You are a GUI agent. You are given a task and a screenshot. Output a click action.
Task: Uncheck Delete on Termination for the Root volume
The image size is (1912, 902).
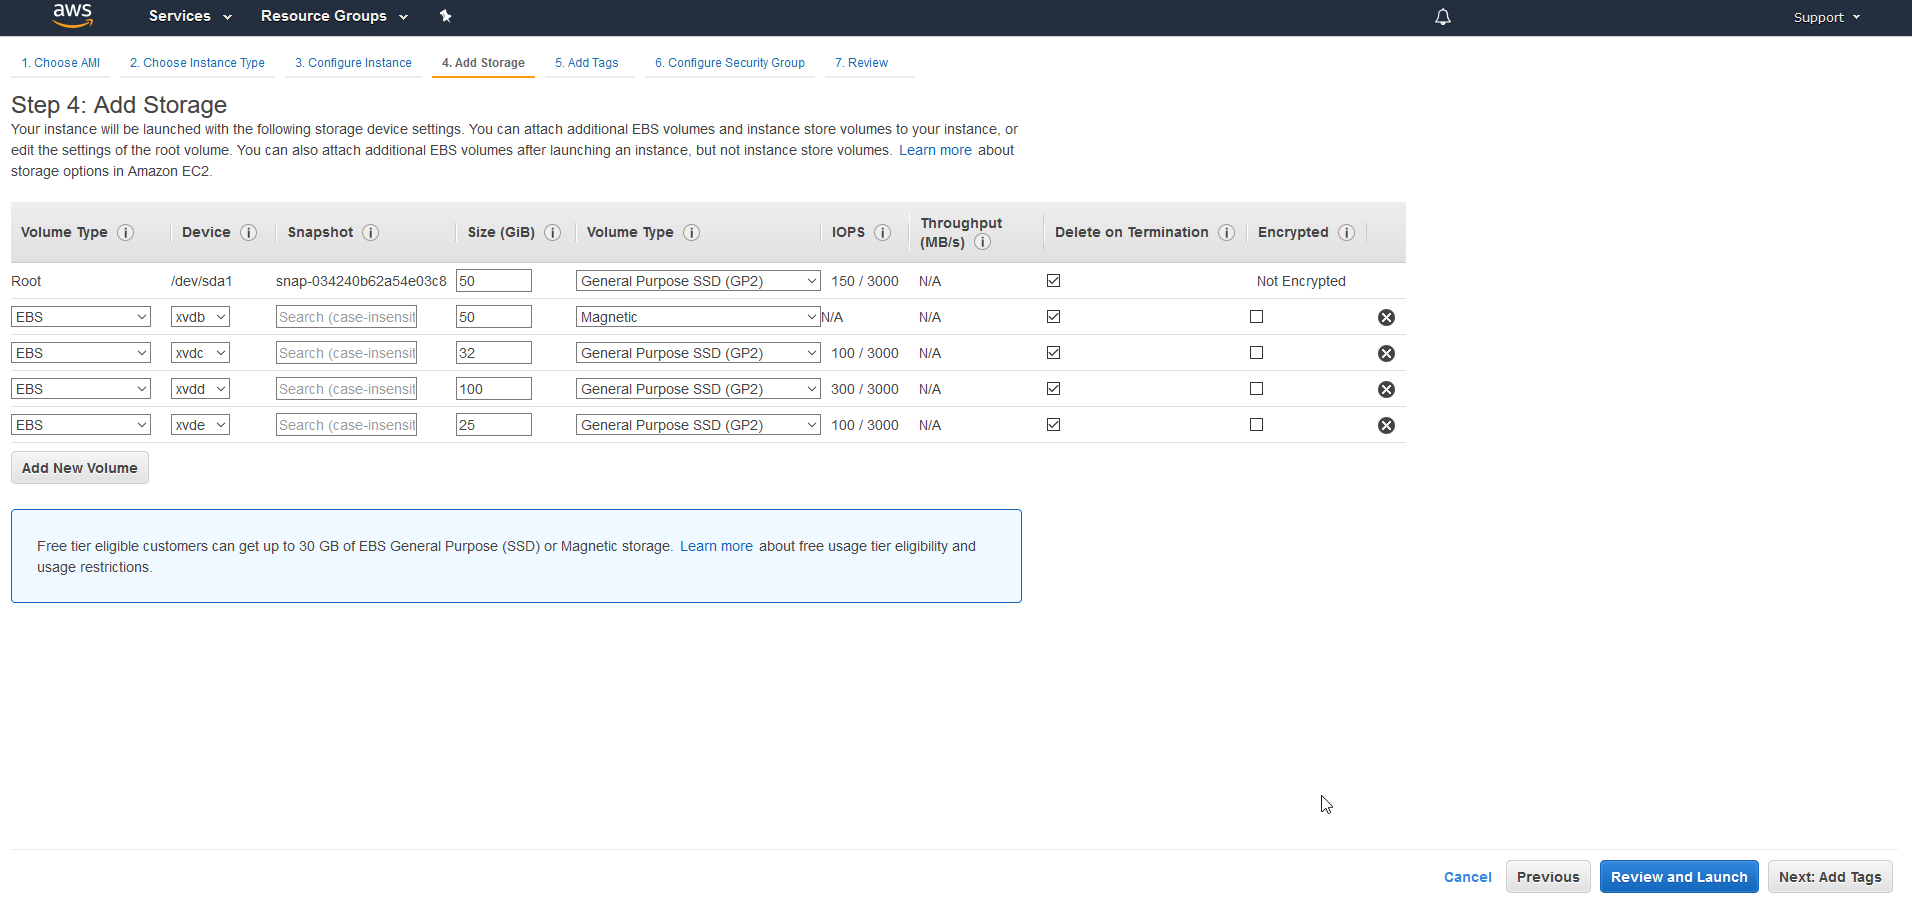[1053, 281]
